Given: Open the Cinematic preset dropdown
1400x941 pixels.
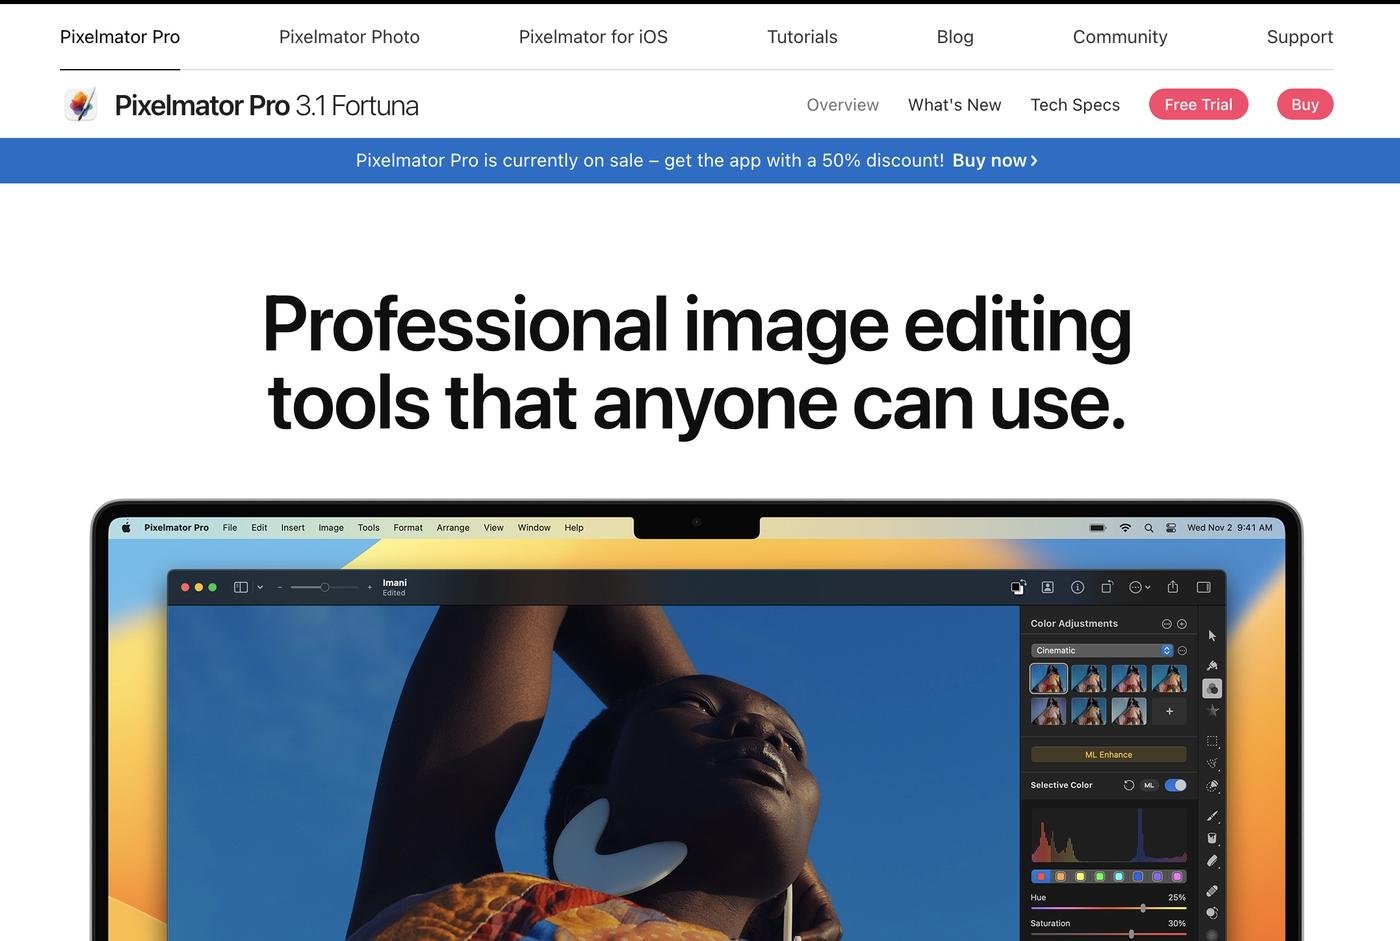Looking at the screenshot, I should click(x=1101, y=650).
